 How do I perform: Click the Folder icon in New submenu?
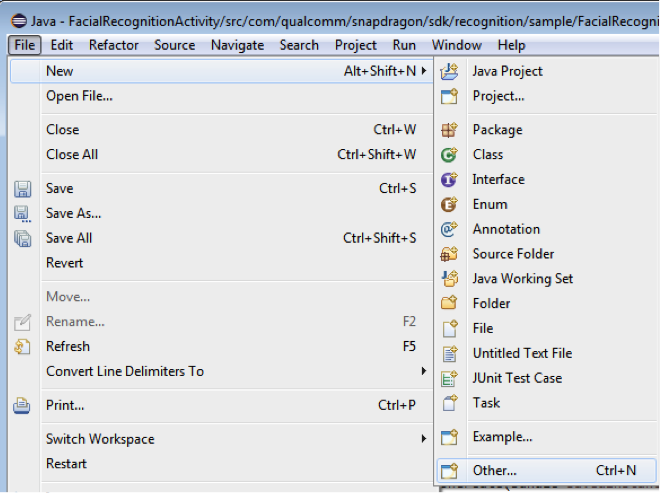click(449, 303)
